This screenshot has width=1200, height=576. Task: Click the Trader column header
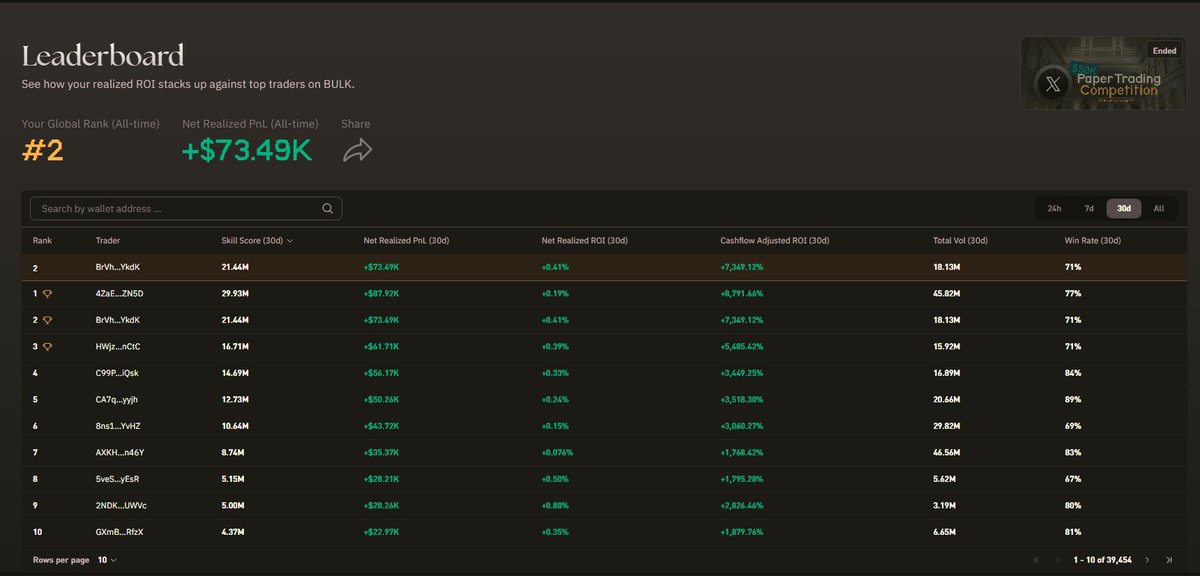108,241
